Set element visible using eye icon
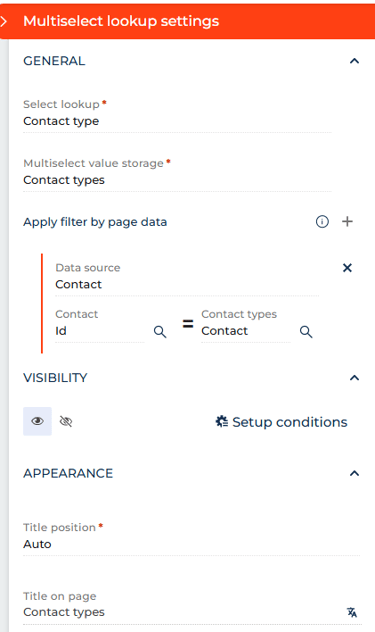 click(38, 421)
